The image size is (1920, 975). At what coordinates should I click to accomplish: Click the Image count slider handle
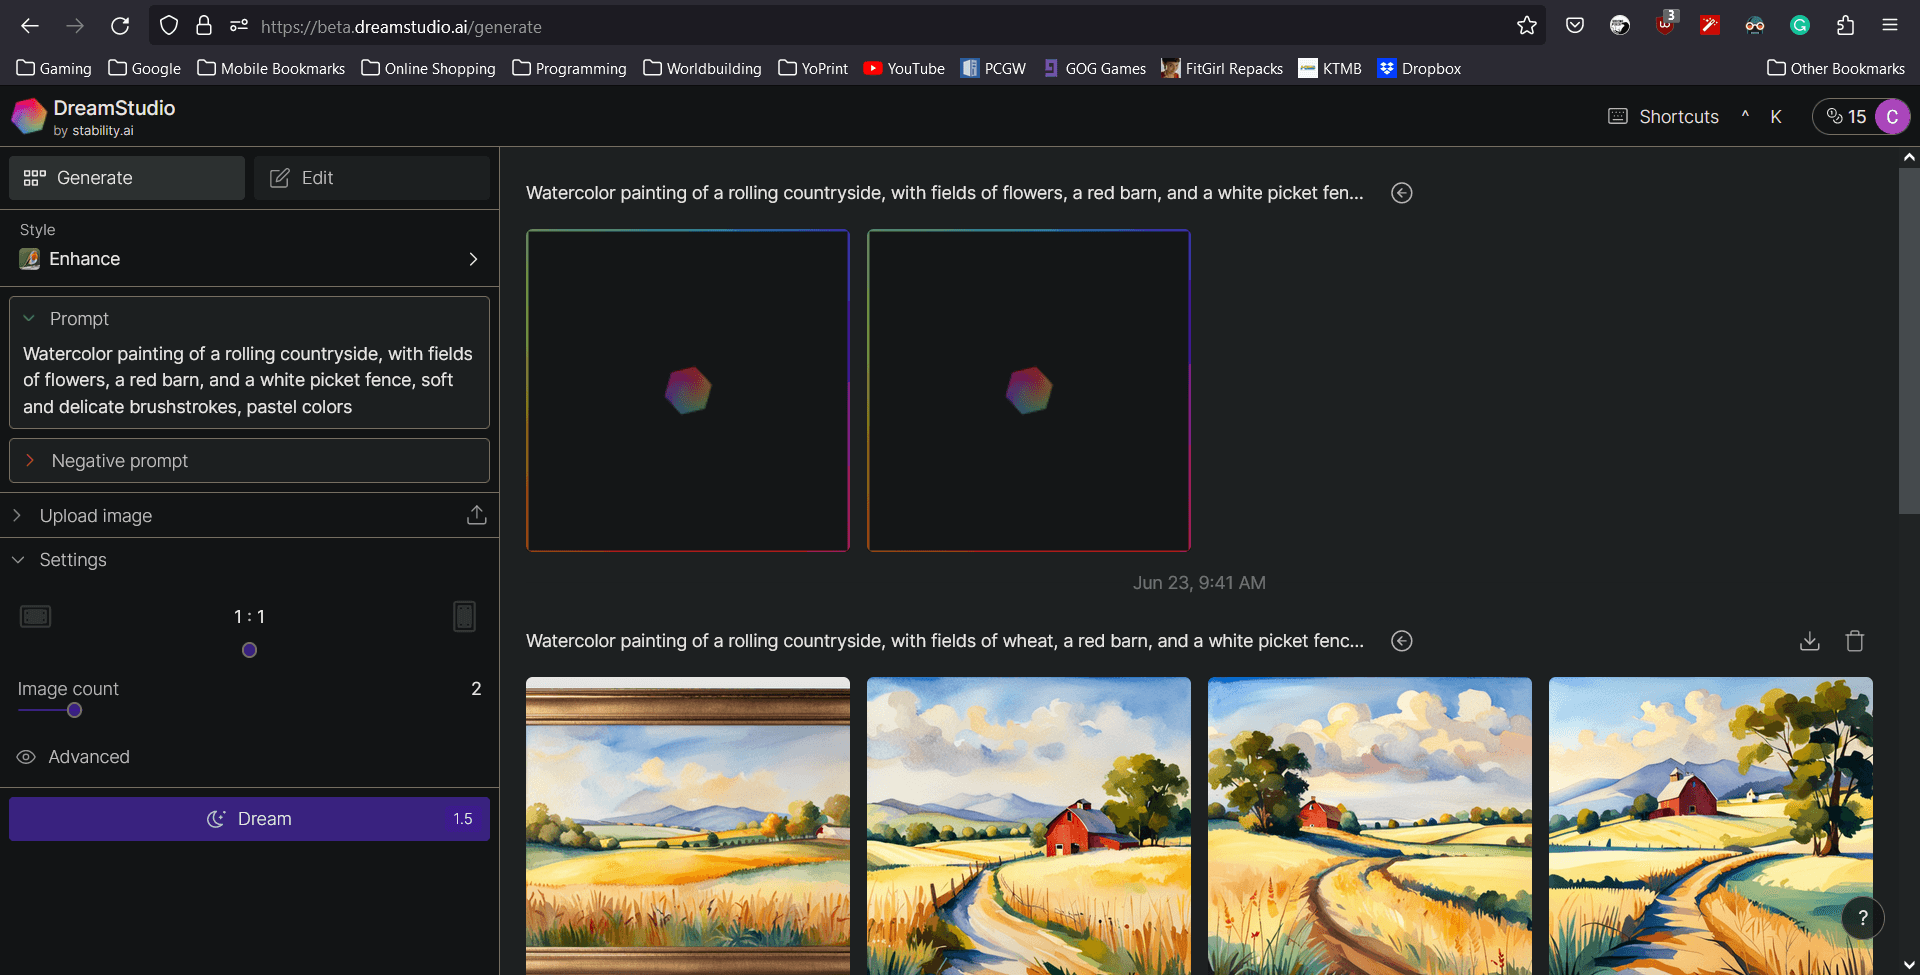[x=74, y=710]
